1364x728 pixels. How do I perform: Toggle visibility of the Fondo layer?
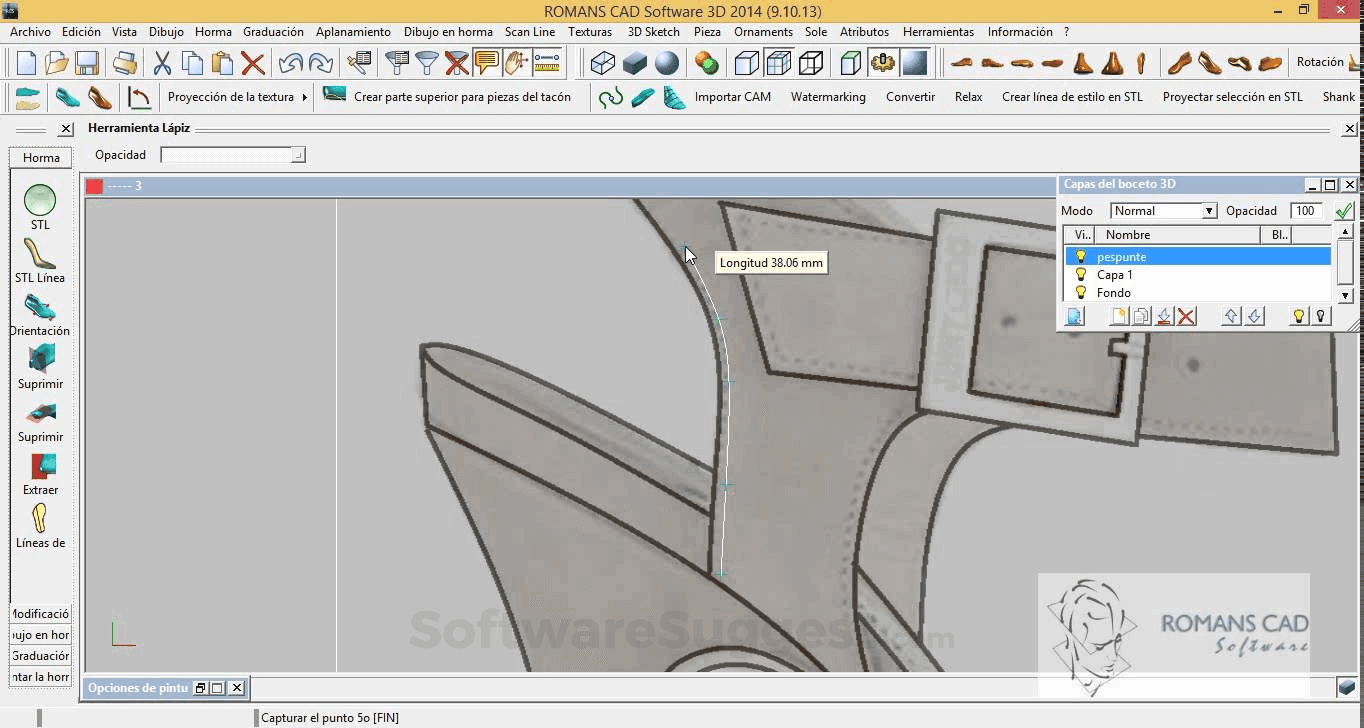[x=1081, y=292]
